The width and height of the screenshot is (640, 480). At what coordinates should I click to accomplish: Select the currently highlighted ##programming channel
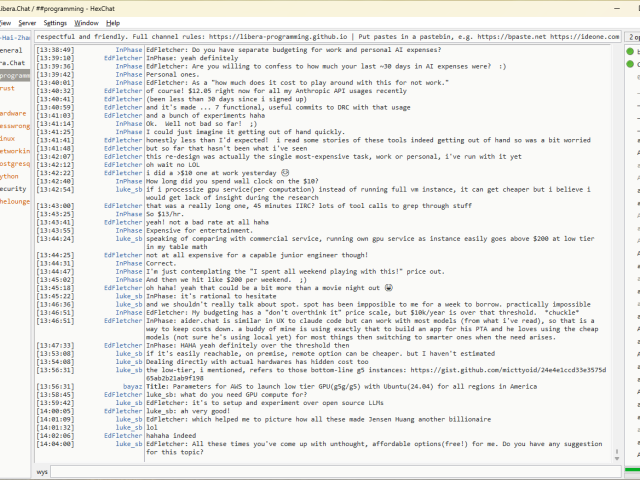pyautogui.click(x=15, y=75)
